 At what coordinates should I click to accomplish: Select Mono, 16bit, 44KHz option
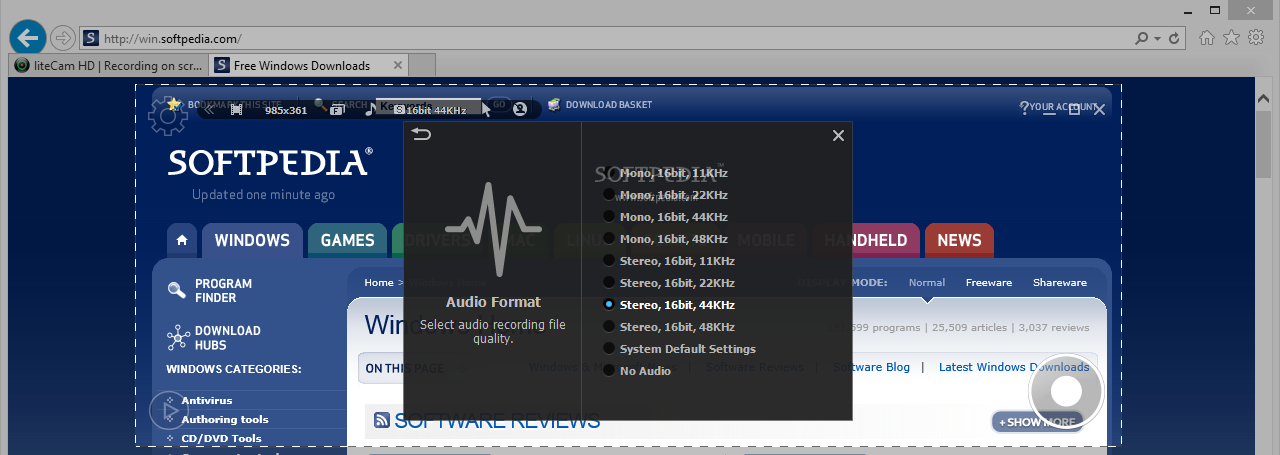[x=667, y=217]
